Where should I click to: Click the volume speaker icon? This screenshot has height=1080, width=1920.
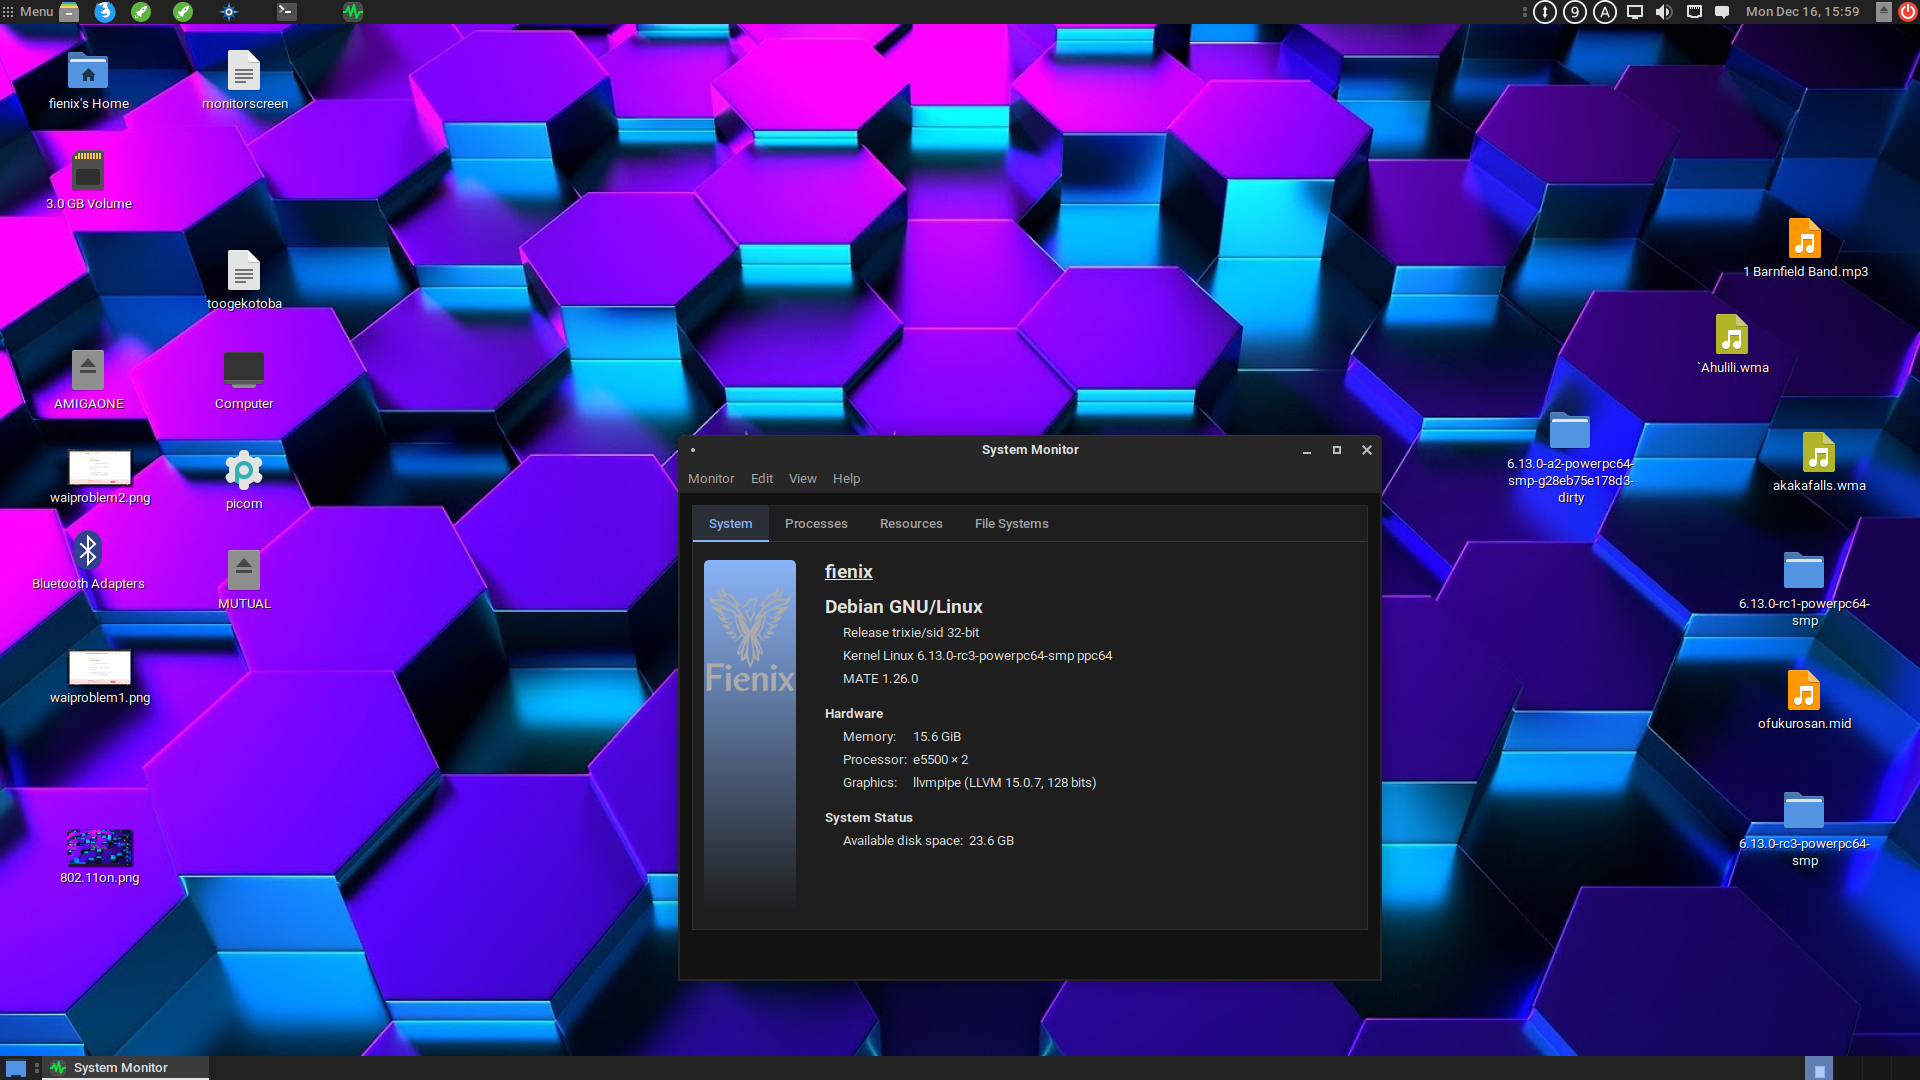point(1663,12)
